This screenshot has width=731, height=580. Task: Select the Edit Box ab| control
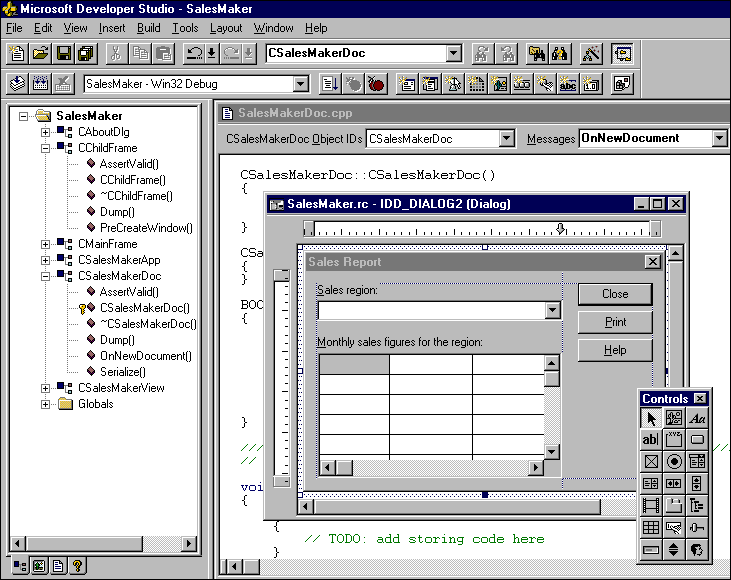coord(651,440)
